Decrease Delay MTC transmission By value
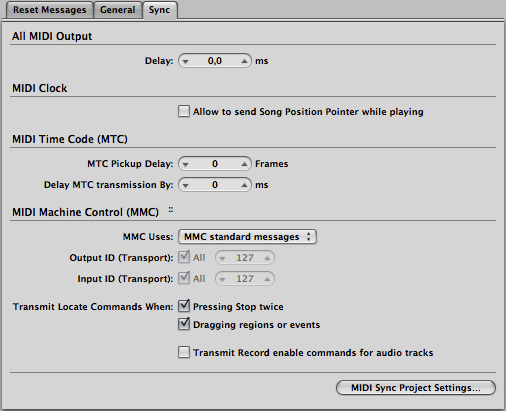Viewport: 506px width, 411px height. (x=186, y=185)
